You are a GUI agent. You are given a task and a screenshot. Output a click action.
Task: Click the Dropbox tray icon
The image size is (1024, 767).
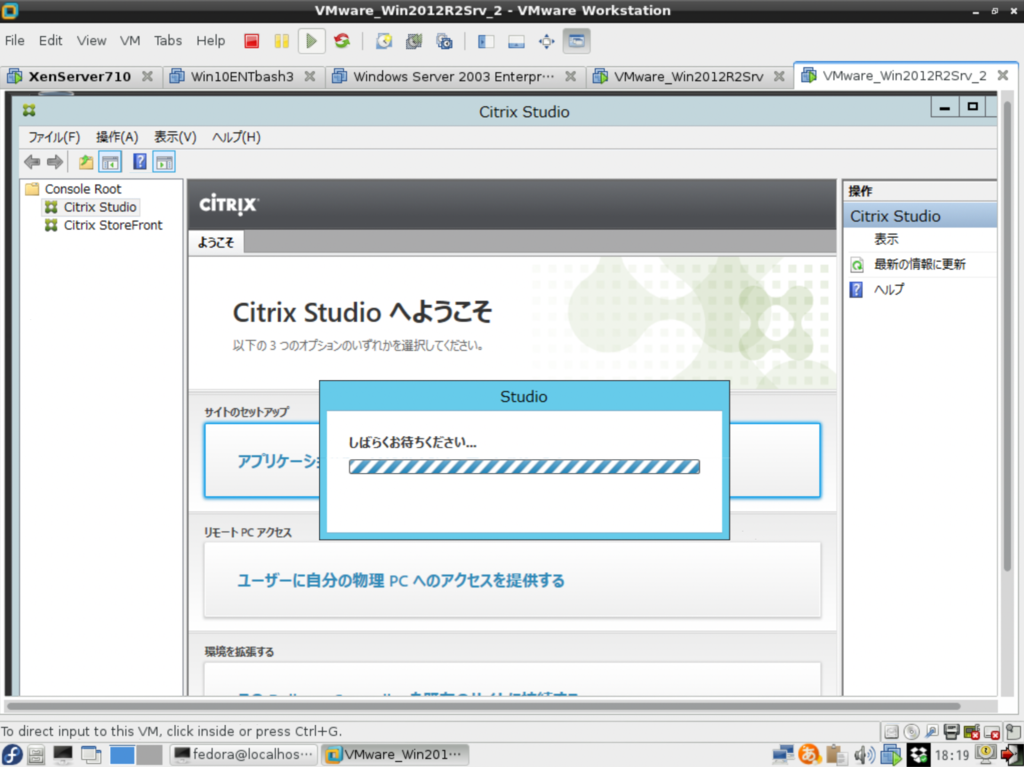919,755
